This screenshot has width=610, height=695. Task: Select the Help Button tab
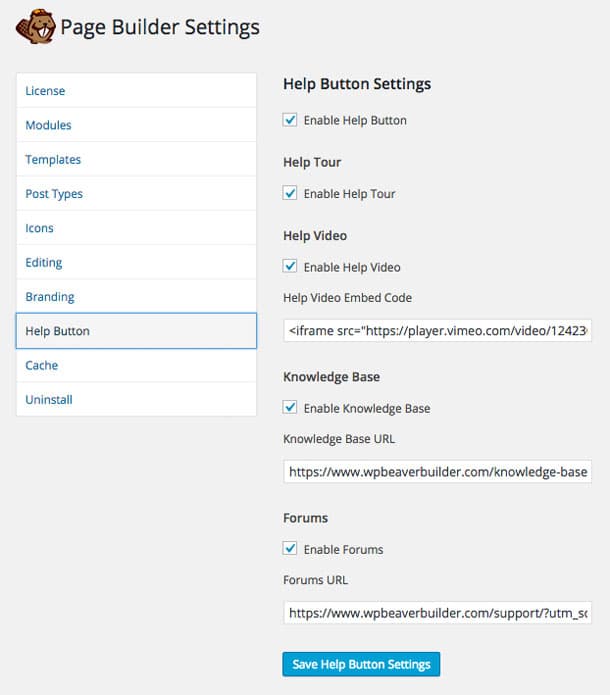click(58, 331)
